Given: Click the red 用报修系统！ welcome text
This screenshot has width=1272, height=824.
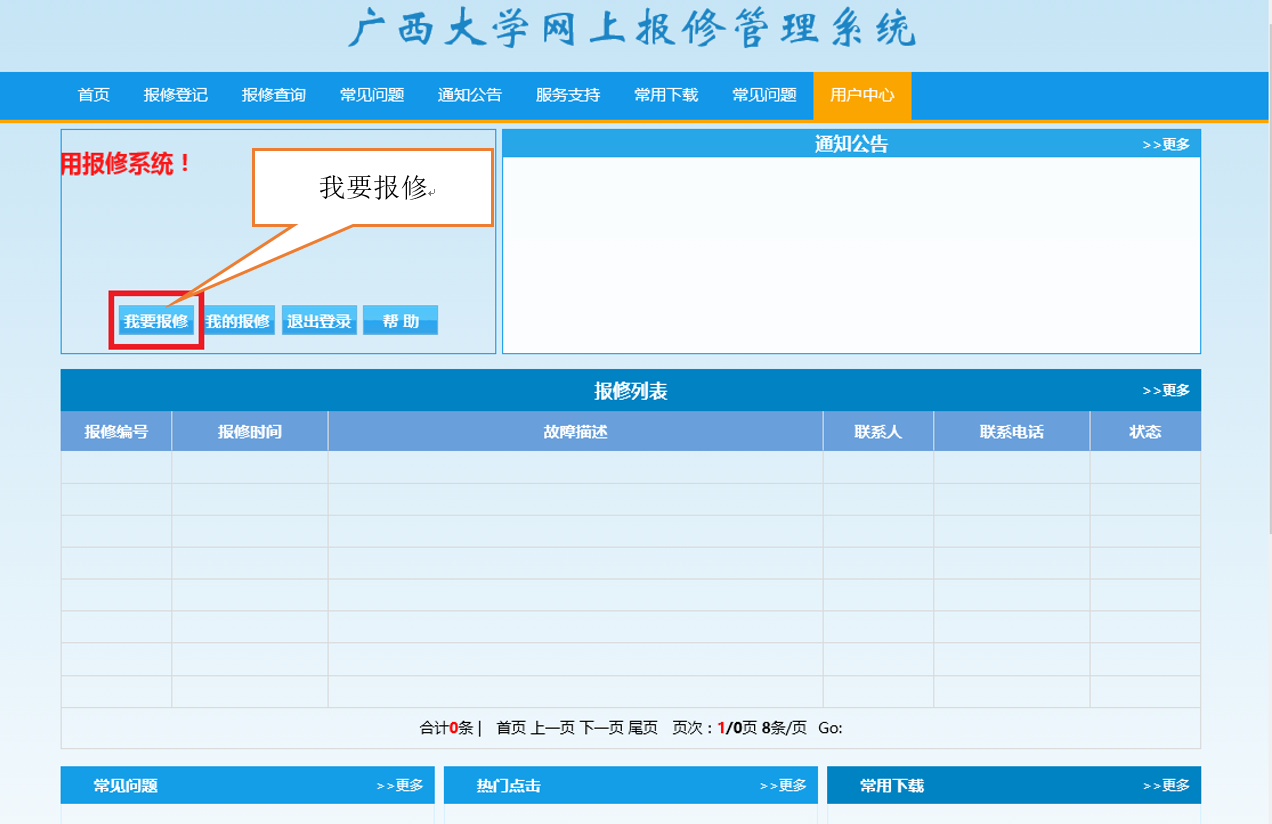Looking at the screenshot, I should (x=127, y=165).
